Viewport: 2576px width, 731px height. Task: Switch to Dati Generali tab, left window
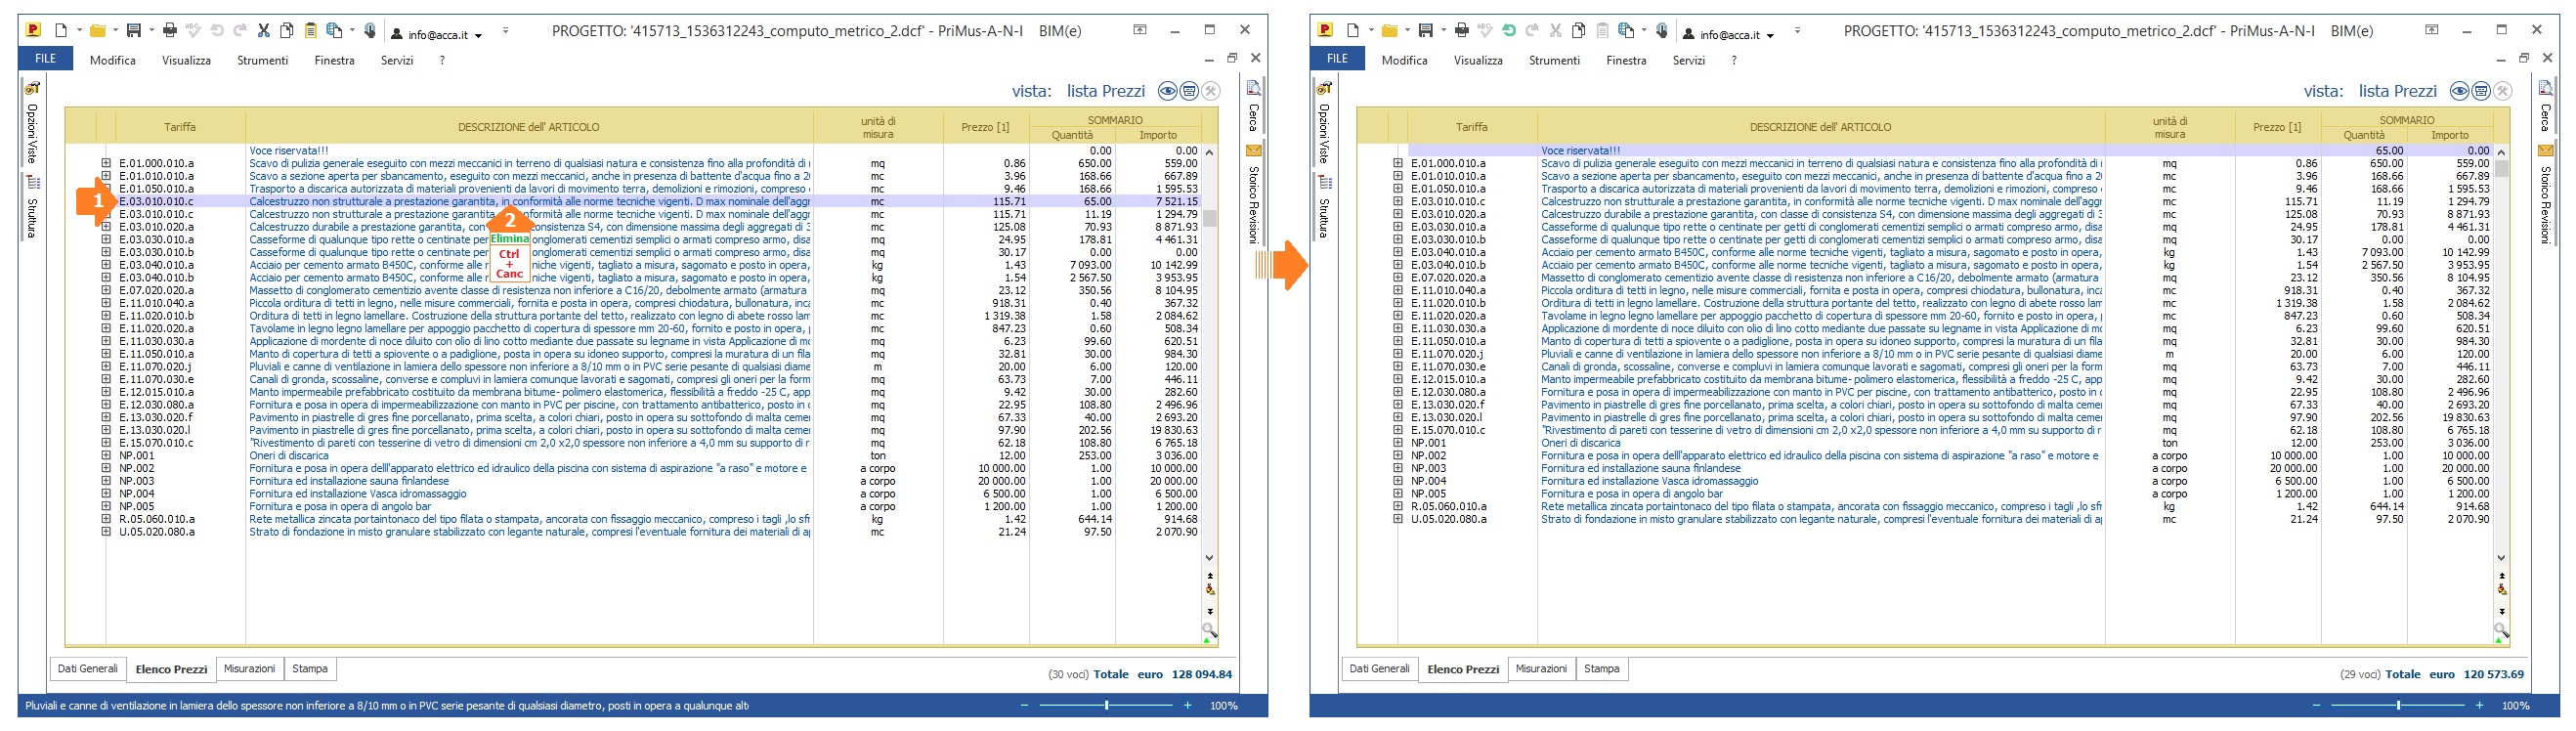(x=87, y=668)
